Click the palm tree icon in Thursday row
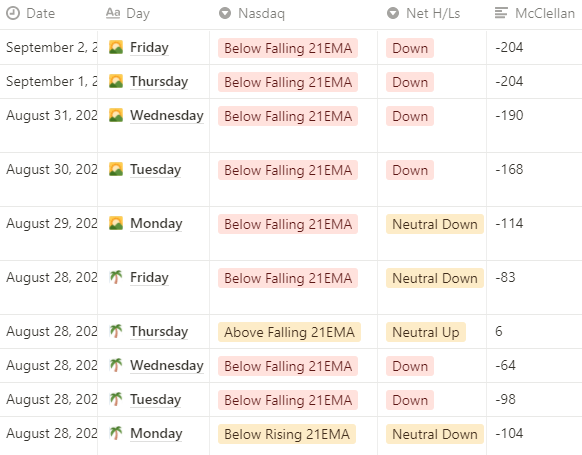This screenshot has width=582, height=455. tap(116, 331)
